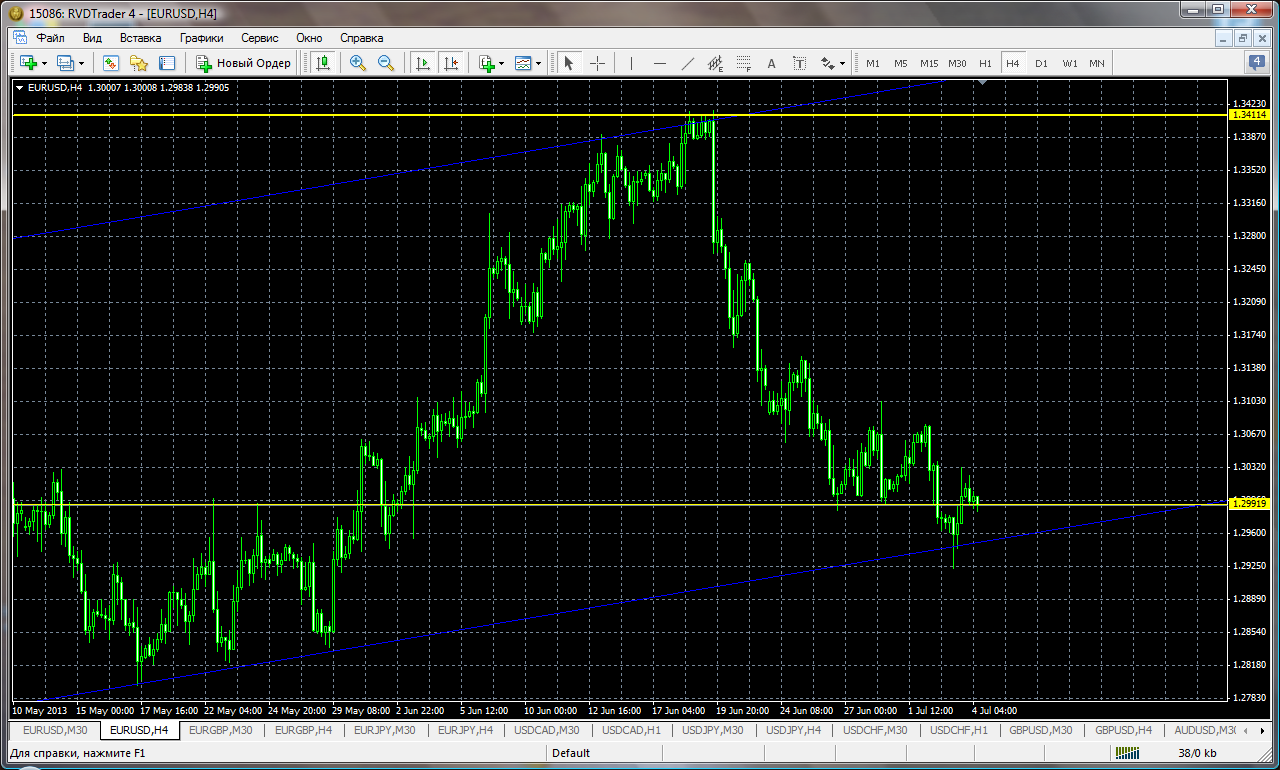
Task: Switch timeframe to M30
Action: 958,63
